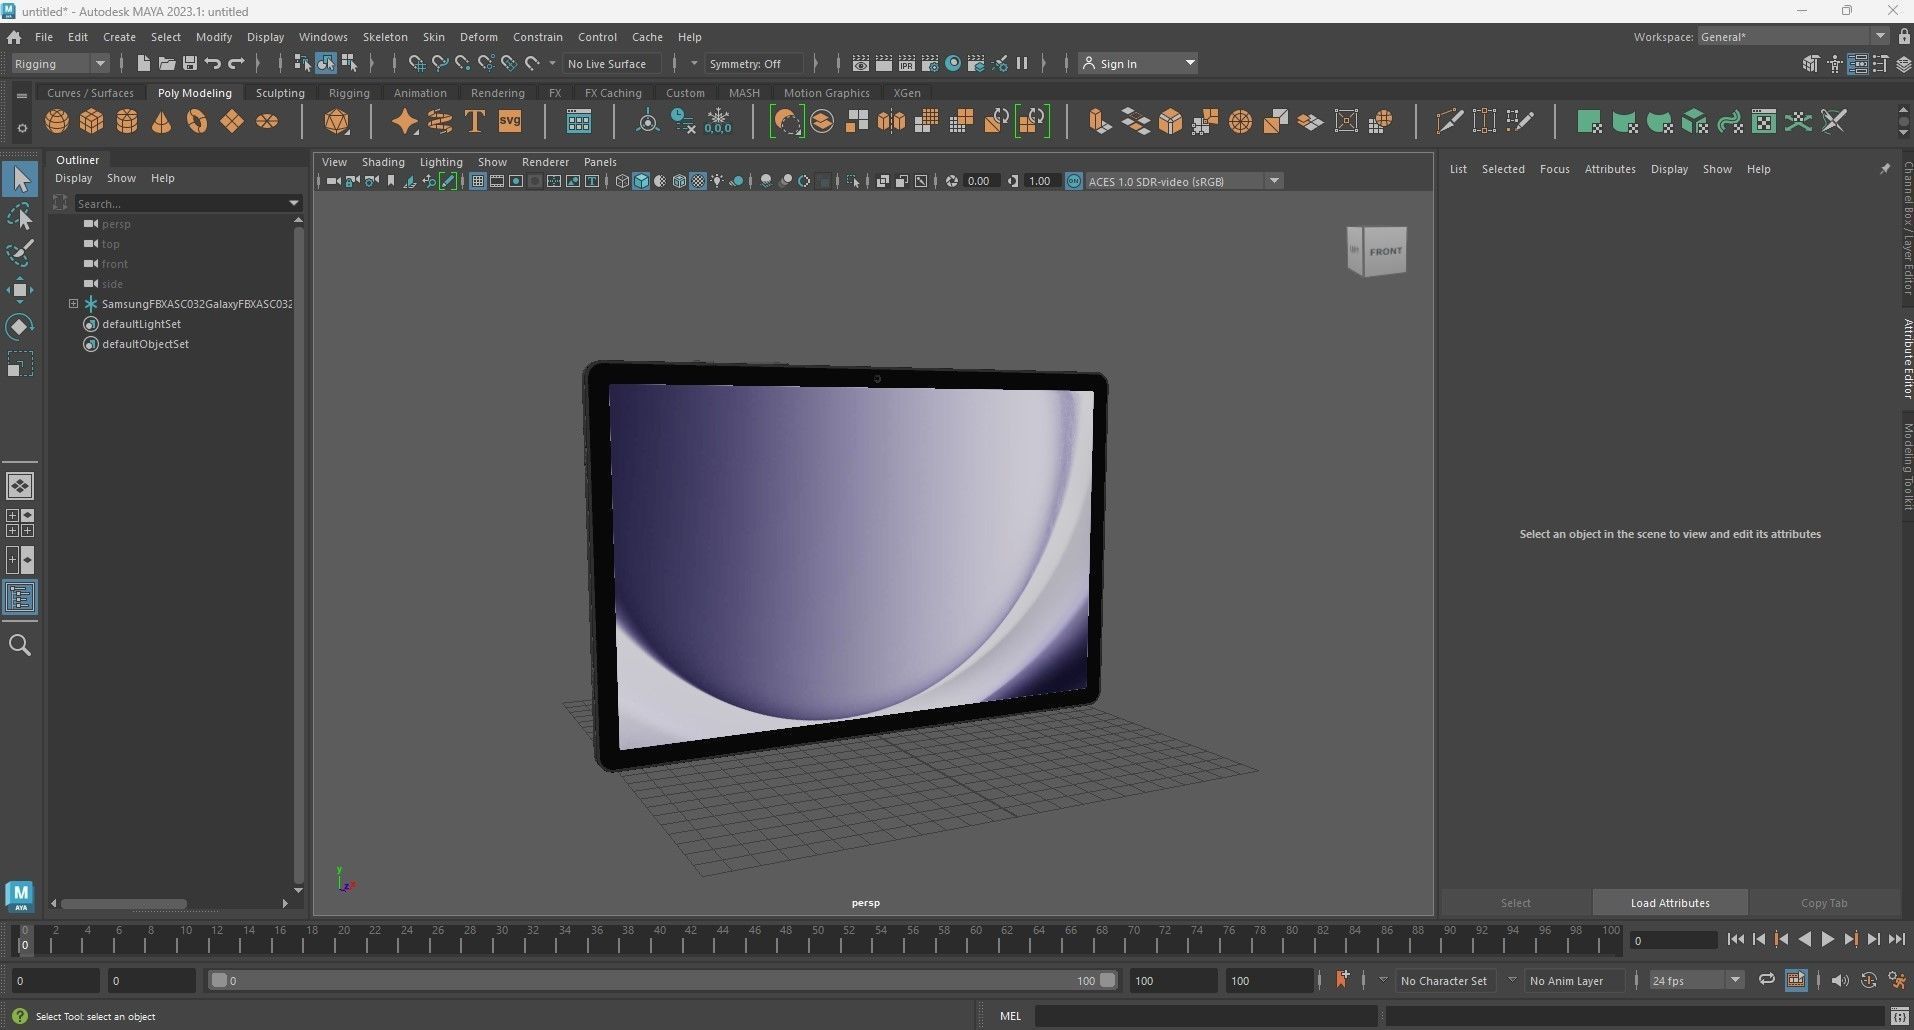Viewport: 1914px width, 1030px height.
Task: Toggle audio speaker button on the time slider
Action: (1839, 980)
